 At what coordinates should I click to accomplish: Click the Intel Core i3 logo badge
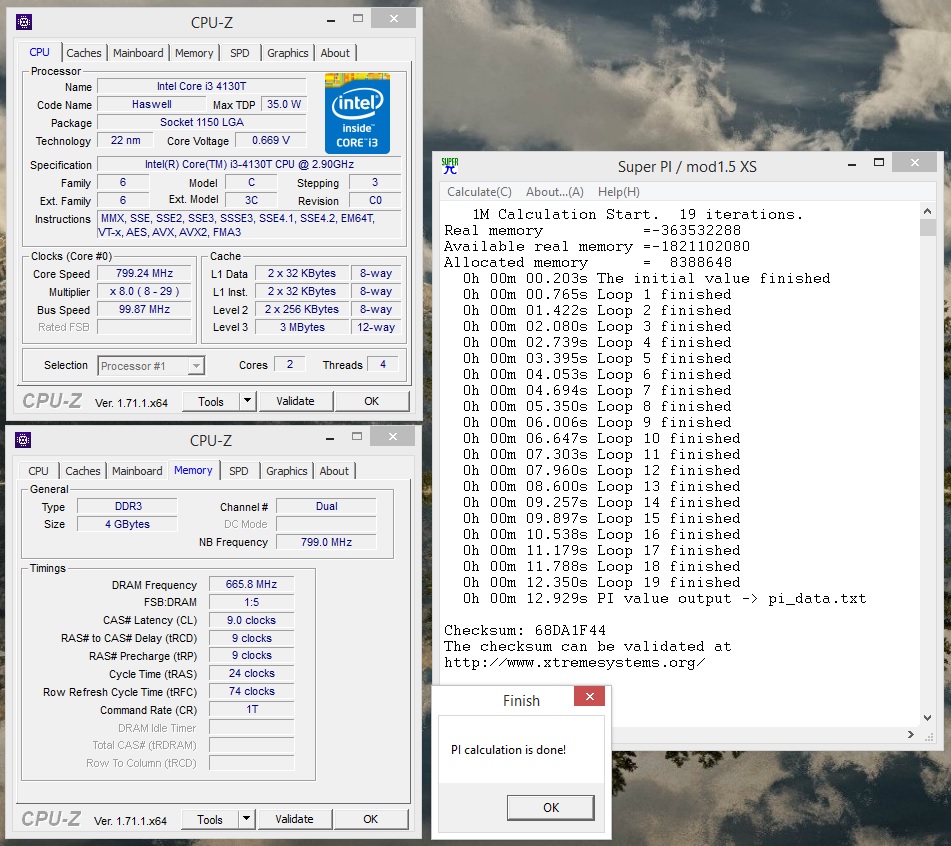[x=357, y=113]
